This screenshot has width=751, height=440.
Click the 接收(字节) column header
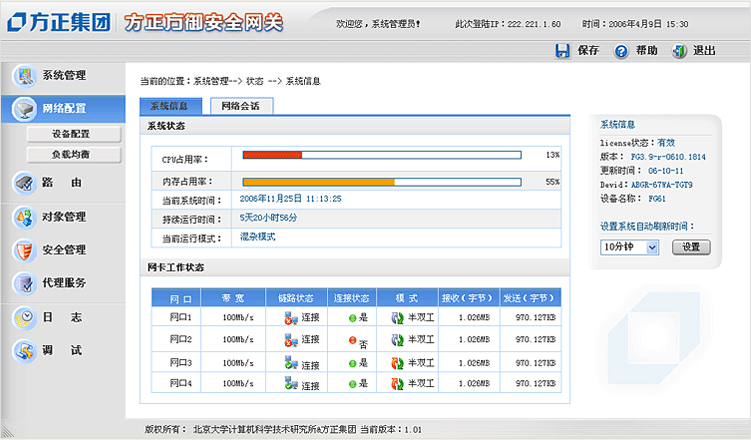tap(469, 297)
